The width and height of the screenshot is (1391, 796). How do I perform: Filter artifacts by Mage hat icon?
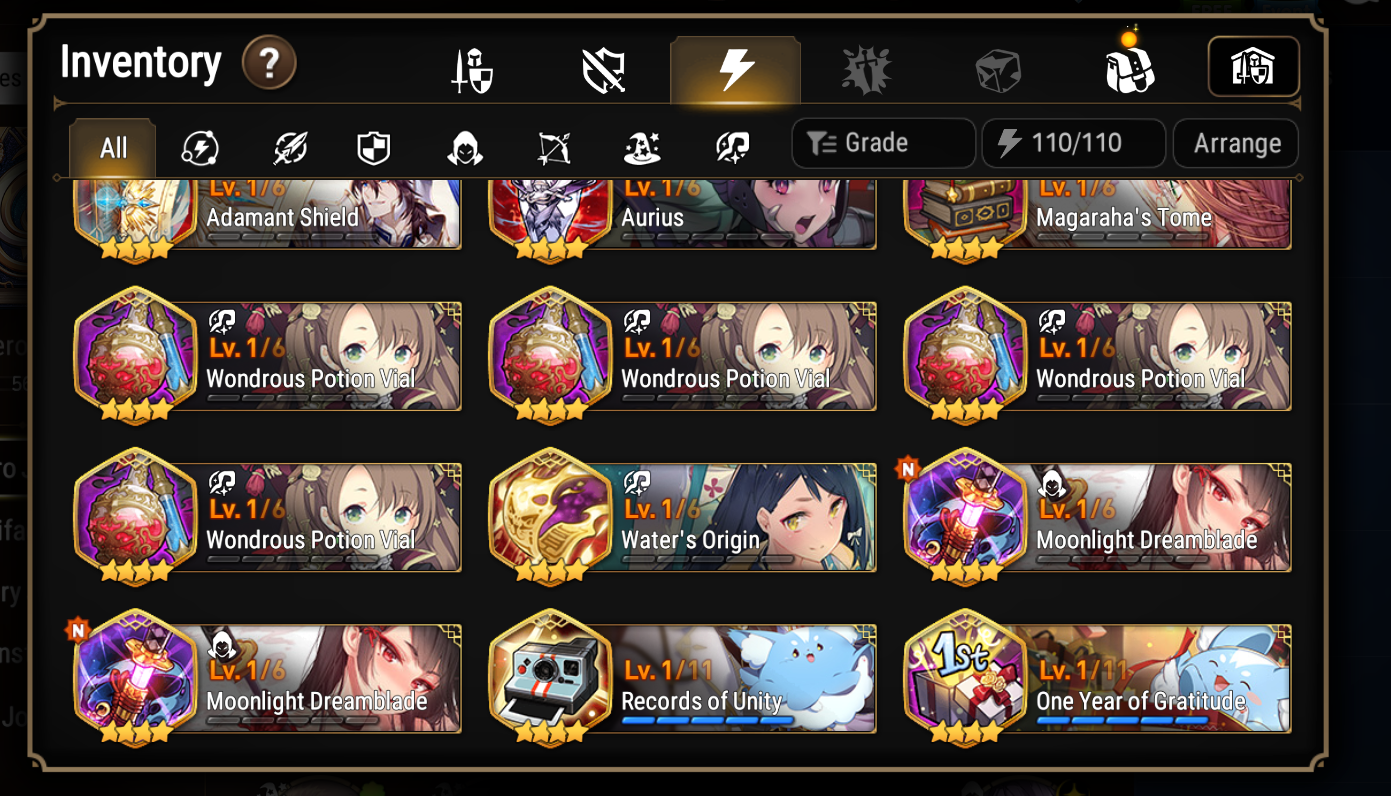[x=642, y=149]
